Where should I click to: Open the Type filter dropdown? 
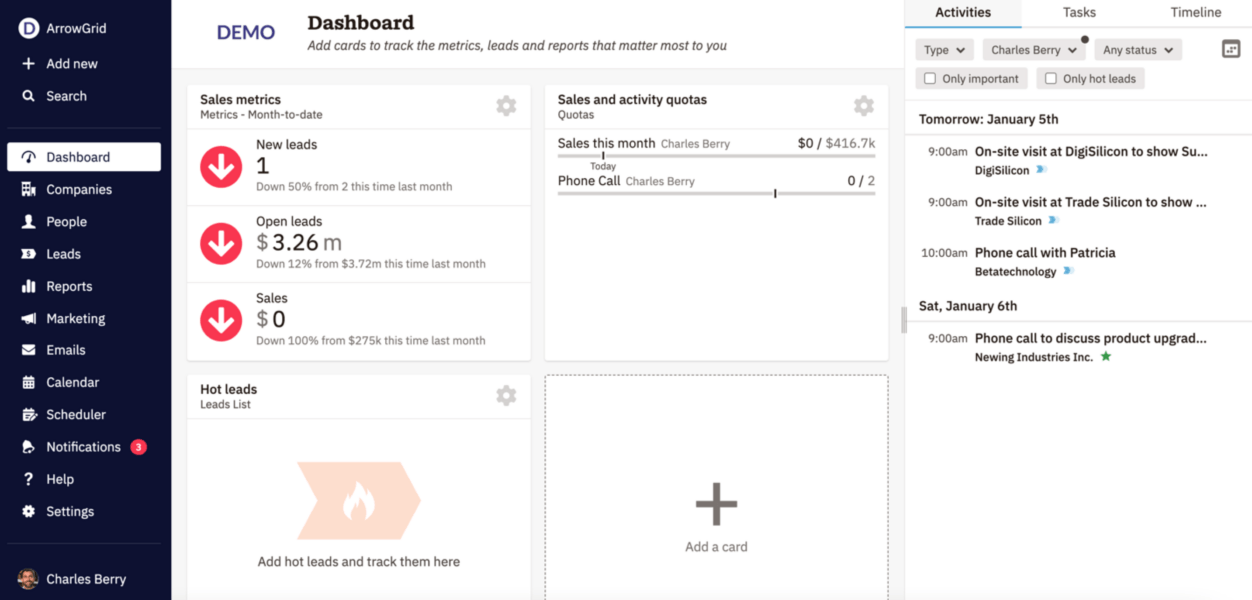943,49
